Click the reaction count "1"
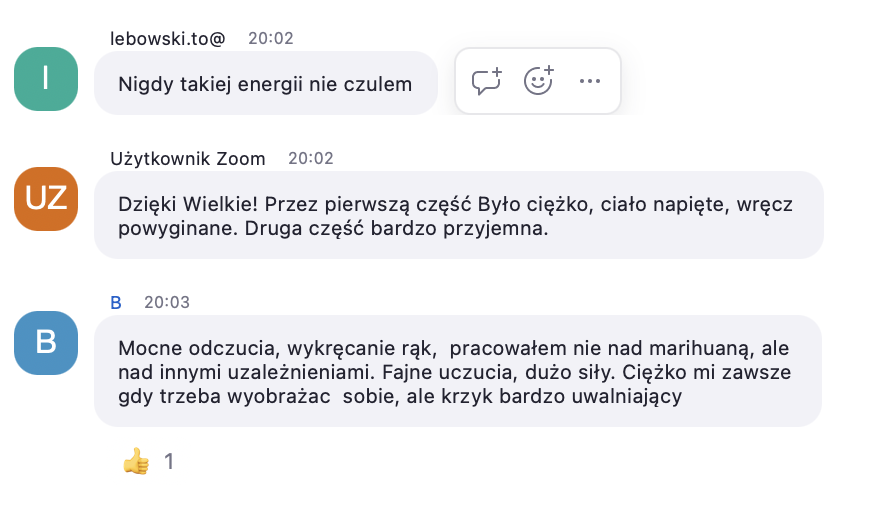Screen dimensions: 896x512 [x=169, y=461]
